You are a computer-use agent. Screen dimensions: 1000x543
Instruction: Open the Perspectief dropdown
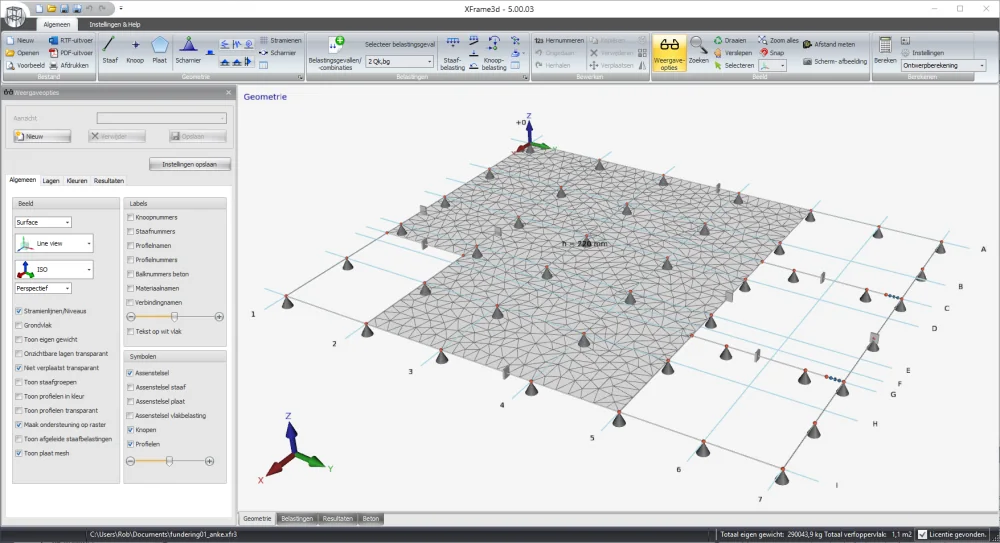tap(43, 288)
